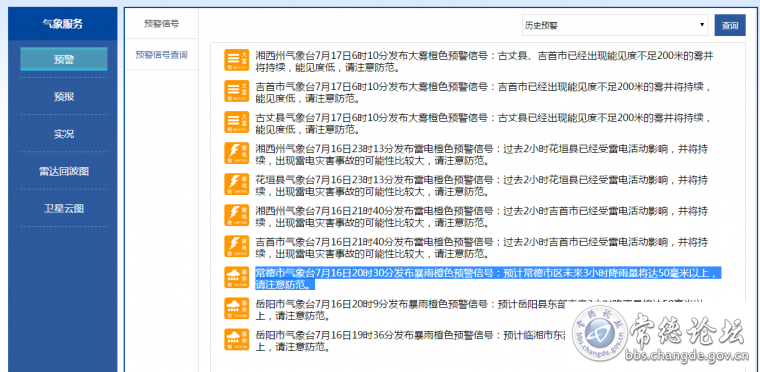
Task: Click rainstorm icon for 常德市 20时30分 alert
Action: 237,277
